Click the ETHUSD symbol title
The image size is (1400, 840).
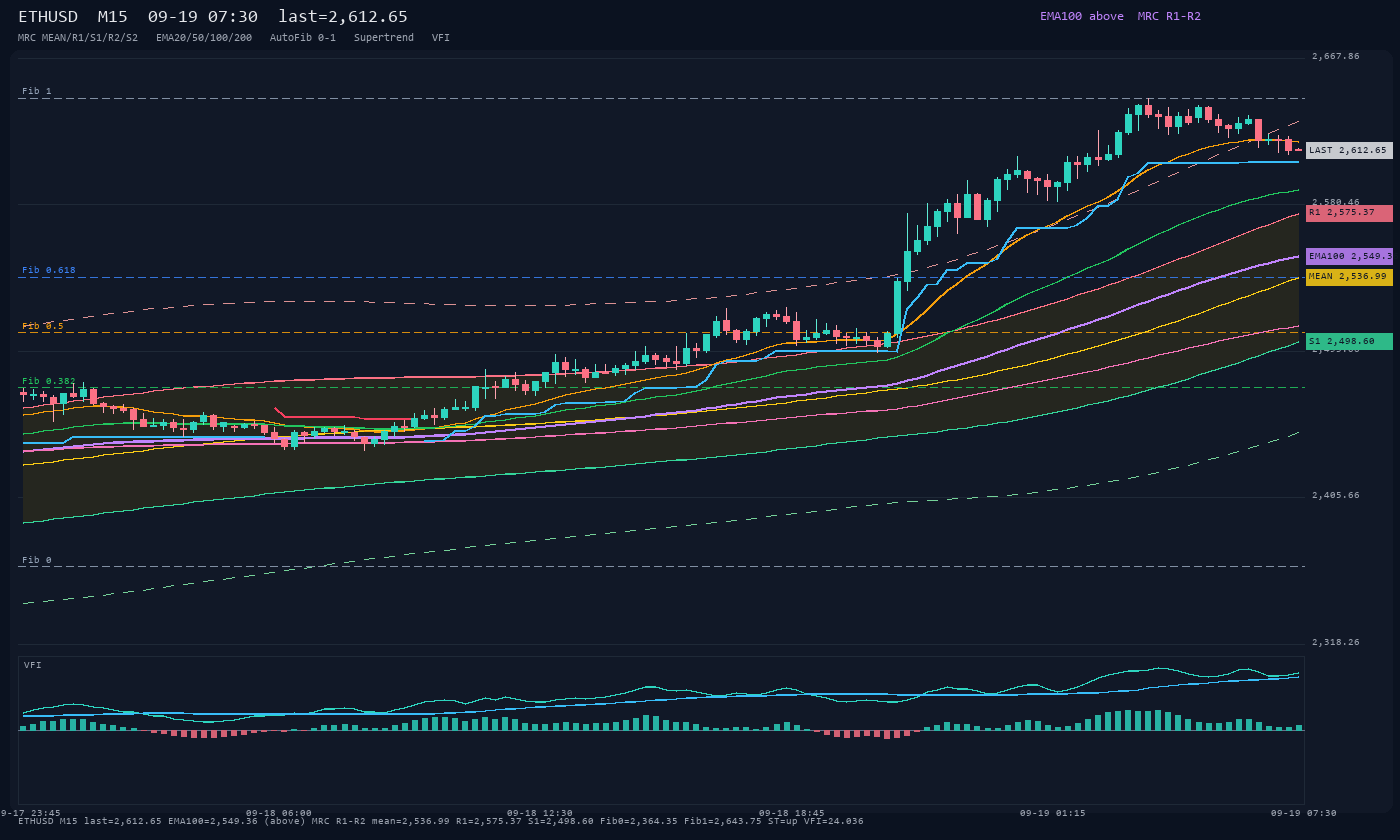(x=48, y=17)
